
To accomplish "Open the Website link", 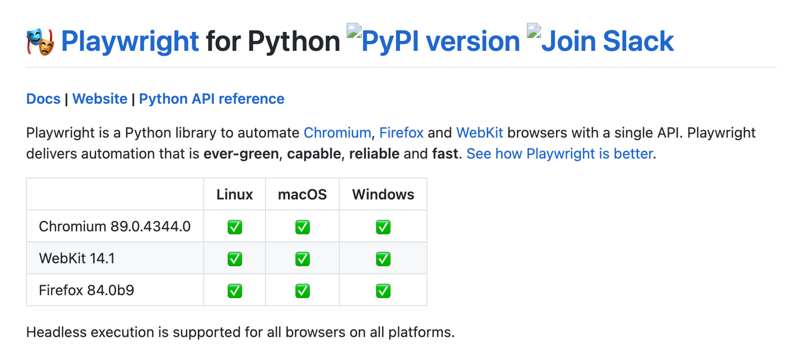I will 99,98.
